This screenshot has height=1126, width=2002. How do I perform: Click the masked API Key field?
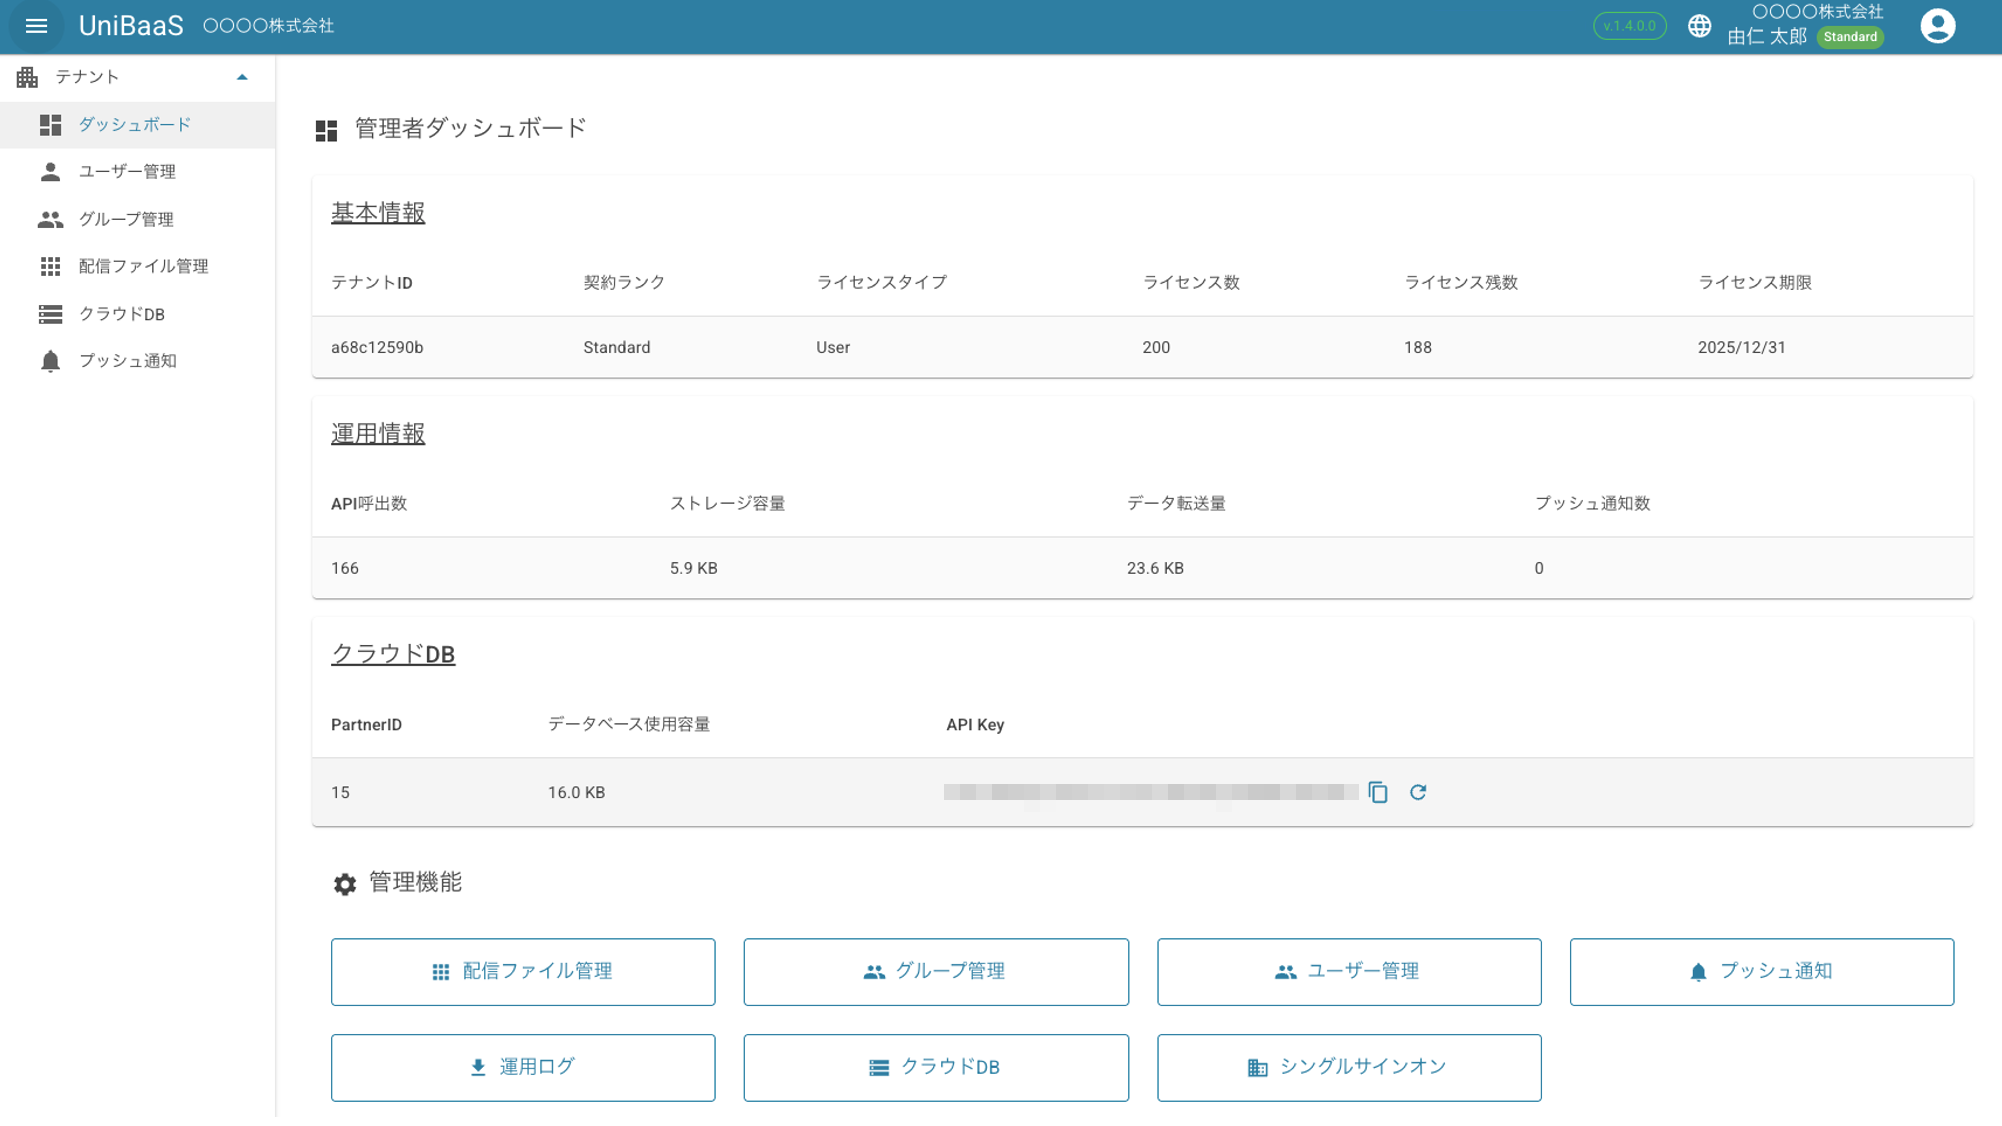(1150, 792)
